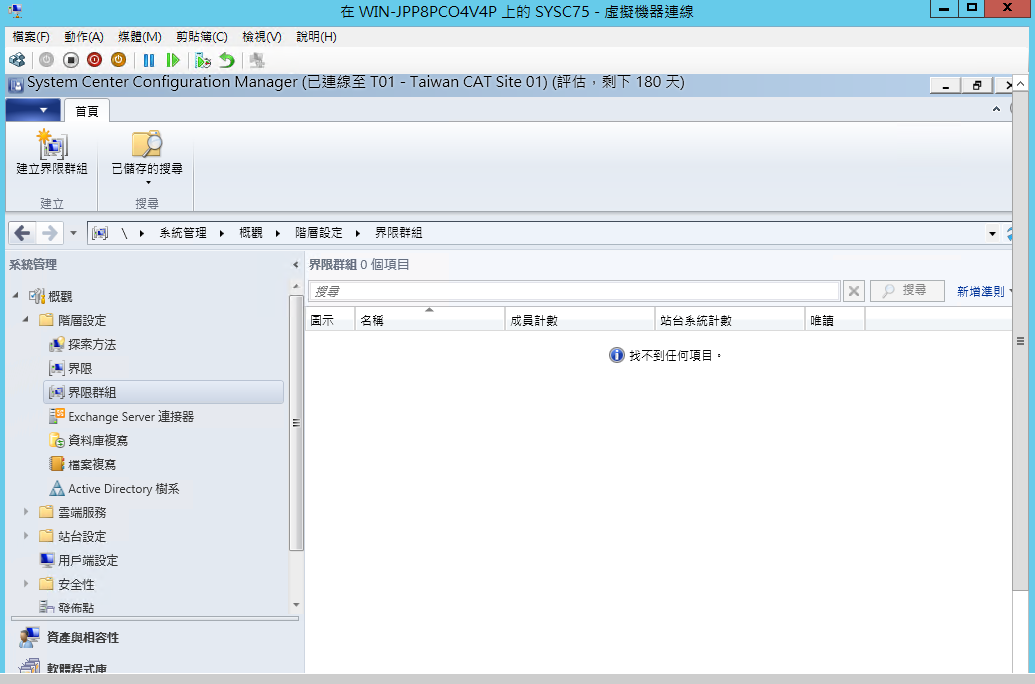
Task: Collapse the 階層設定 tree node
Action: click(x=26, y=320)
